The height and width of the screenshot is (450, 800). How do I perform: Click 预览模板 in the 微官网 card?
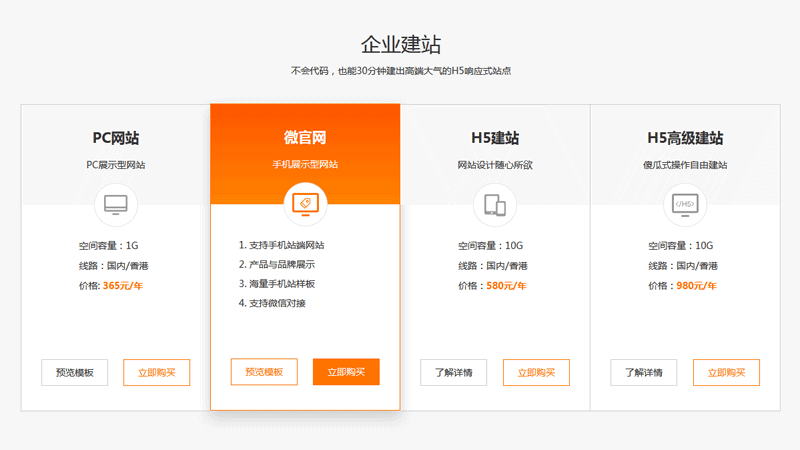click(264, 372)
